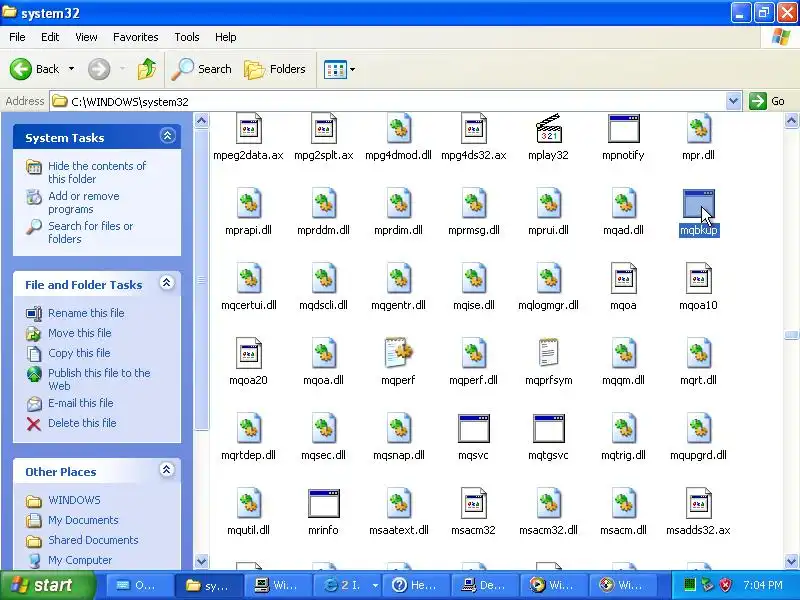The image size is (800, 600).
Task: Open the View menu
Action: 86,37
